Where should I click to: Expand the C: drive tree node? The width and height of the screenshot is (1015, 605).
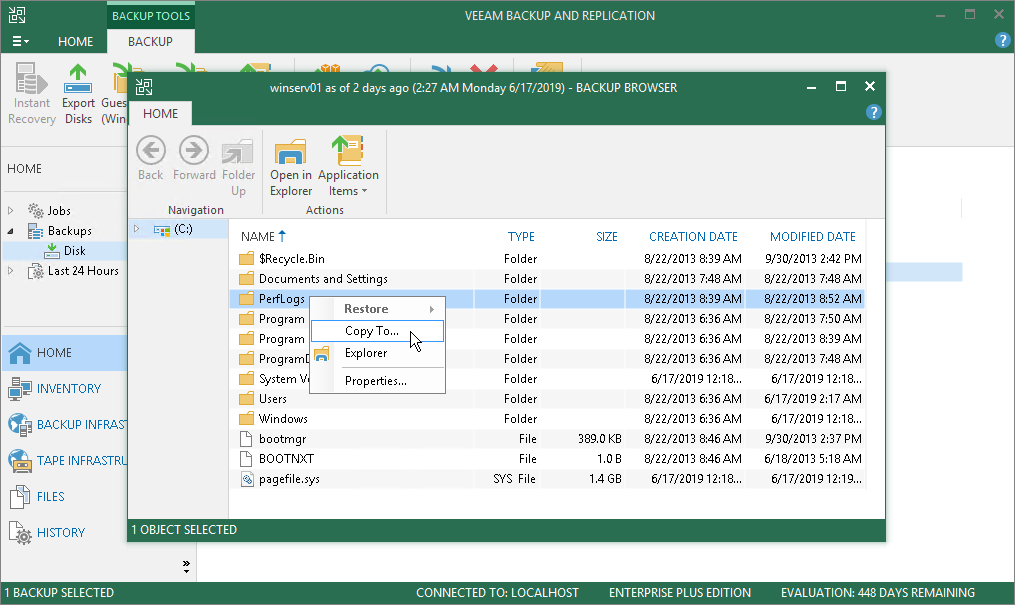(x=137, y=229)
